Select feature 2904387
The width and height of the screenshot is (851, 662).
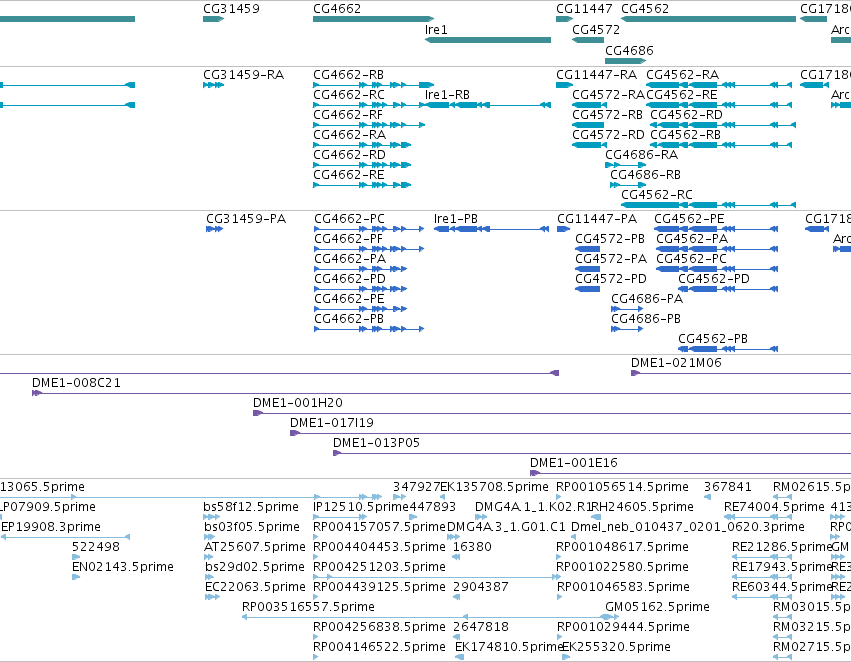pos(481,587)
